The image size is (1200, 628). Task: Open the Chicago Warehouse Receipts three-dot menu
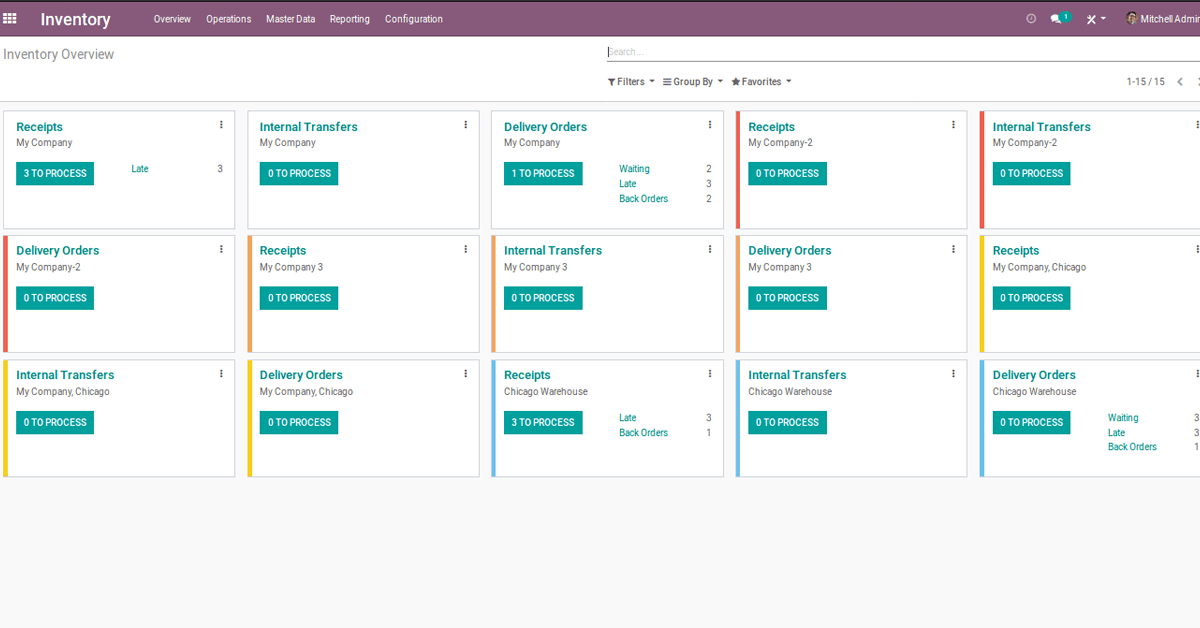point(709,373)
